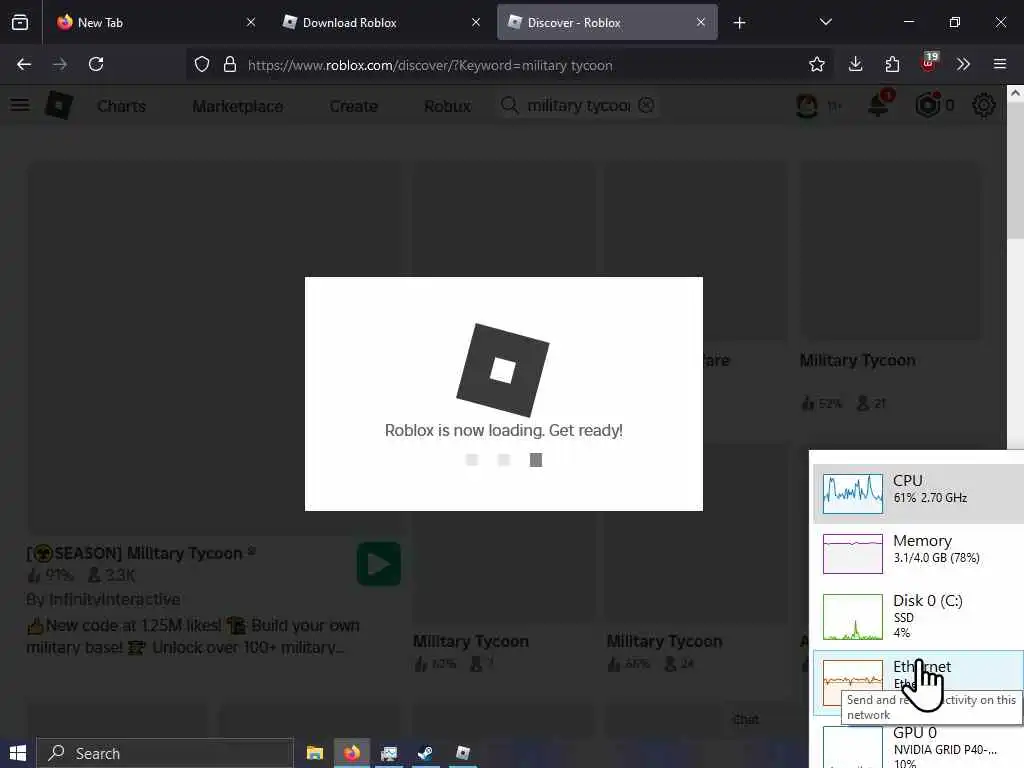Image resolution: width=1024 pixels, height=768 pixels.
Task: Select the Disk 0 (C:) performance entry
Action: [918, 616]
